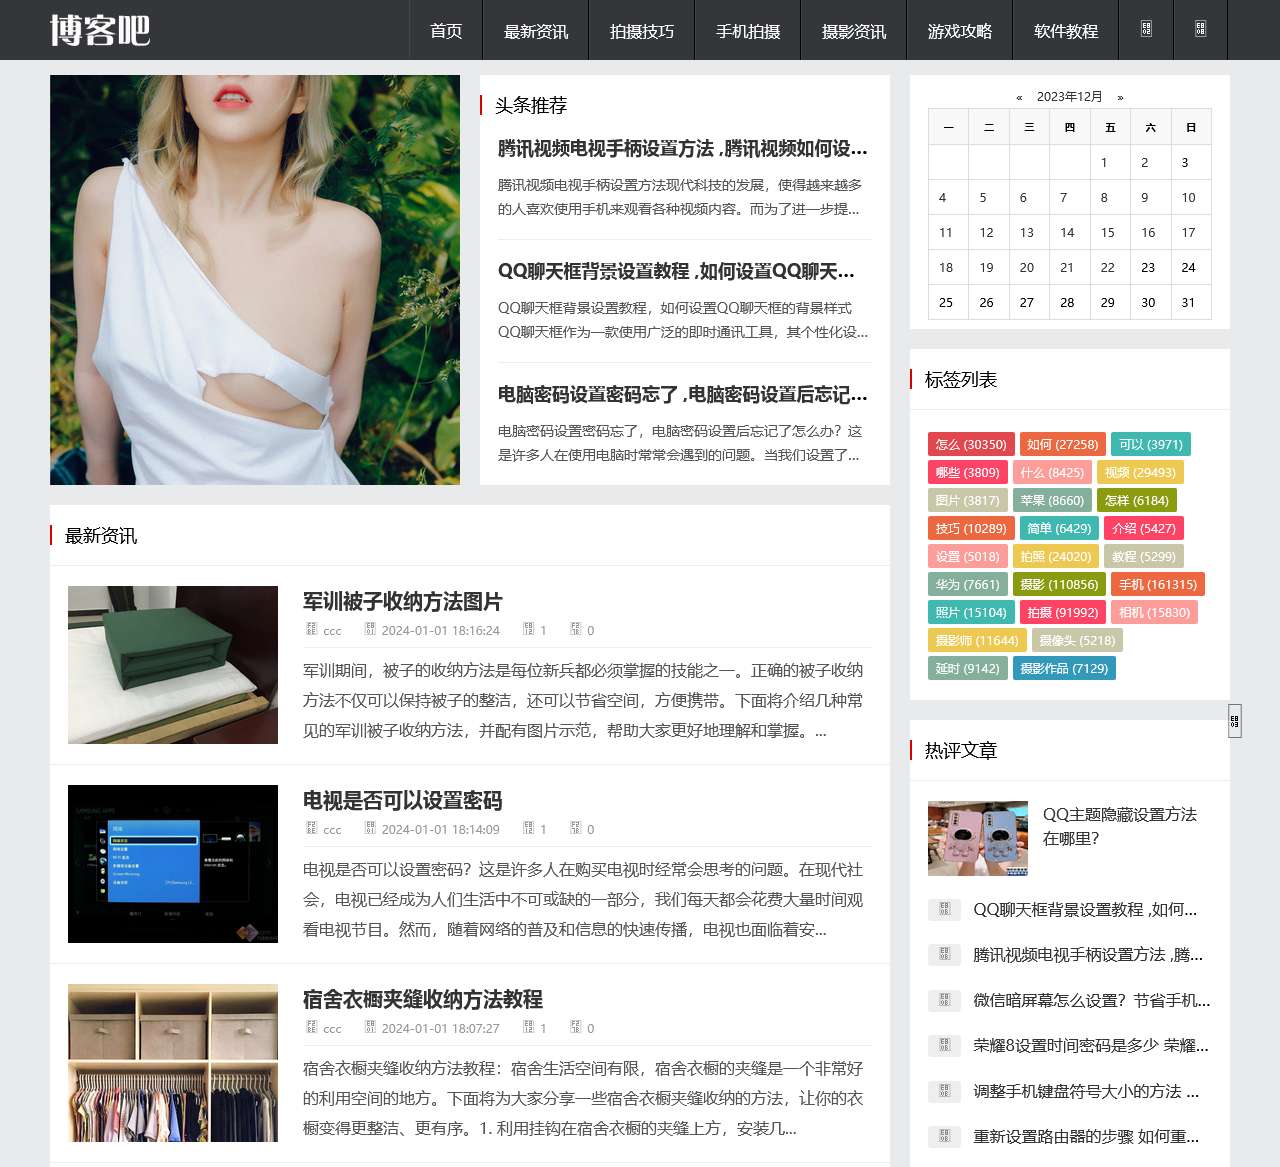Select the tag 摄影 (110856)
1280x1167 pixels.
[x=1059, y=584]
